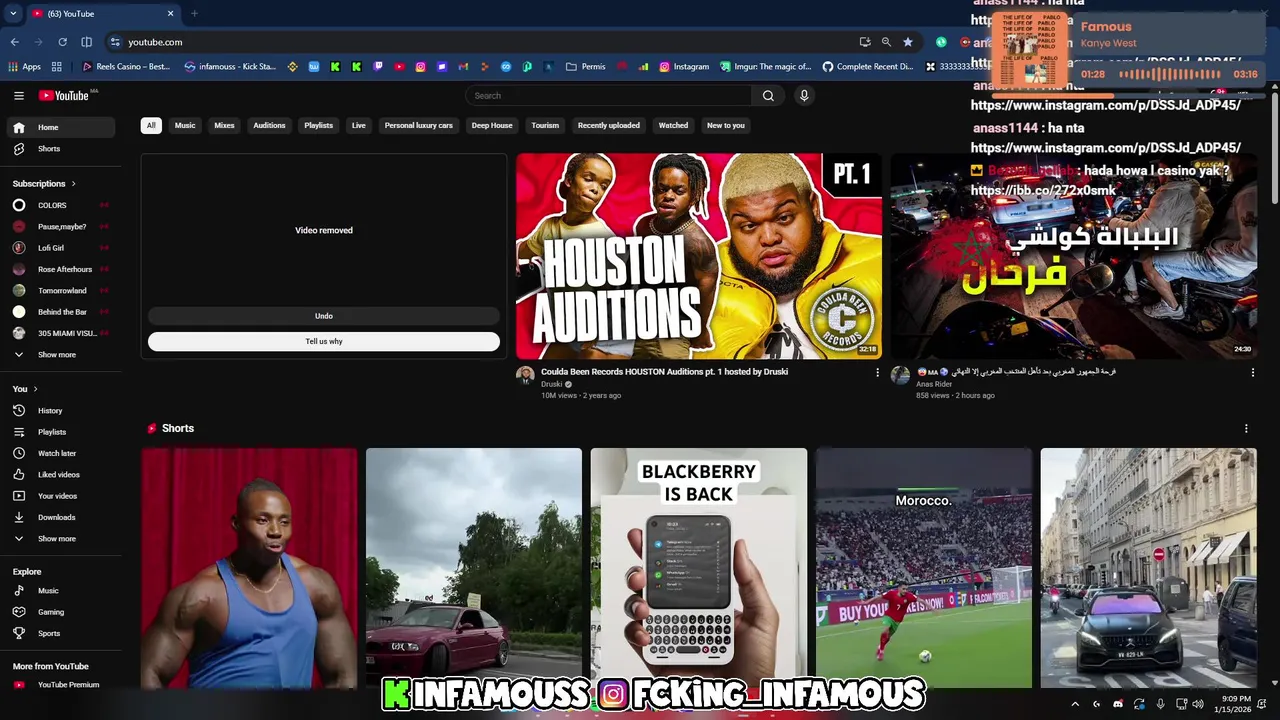Select the Personal luxury cars chip
1280x720 pixels.
click(419, 126)
